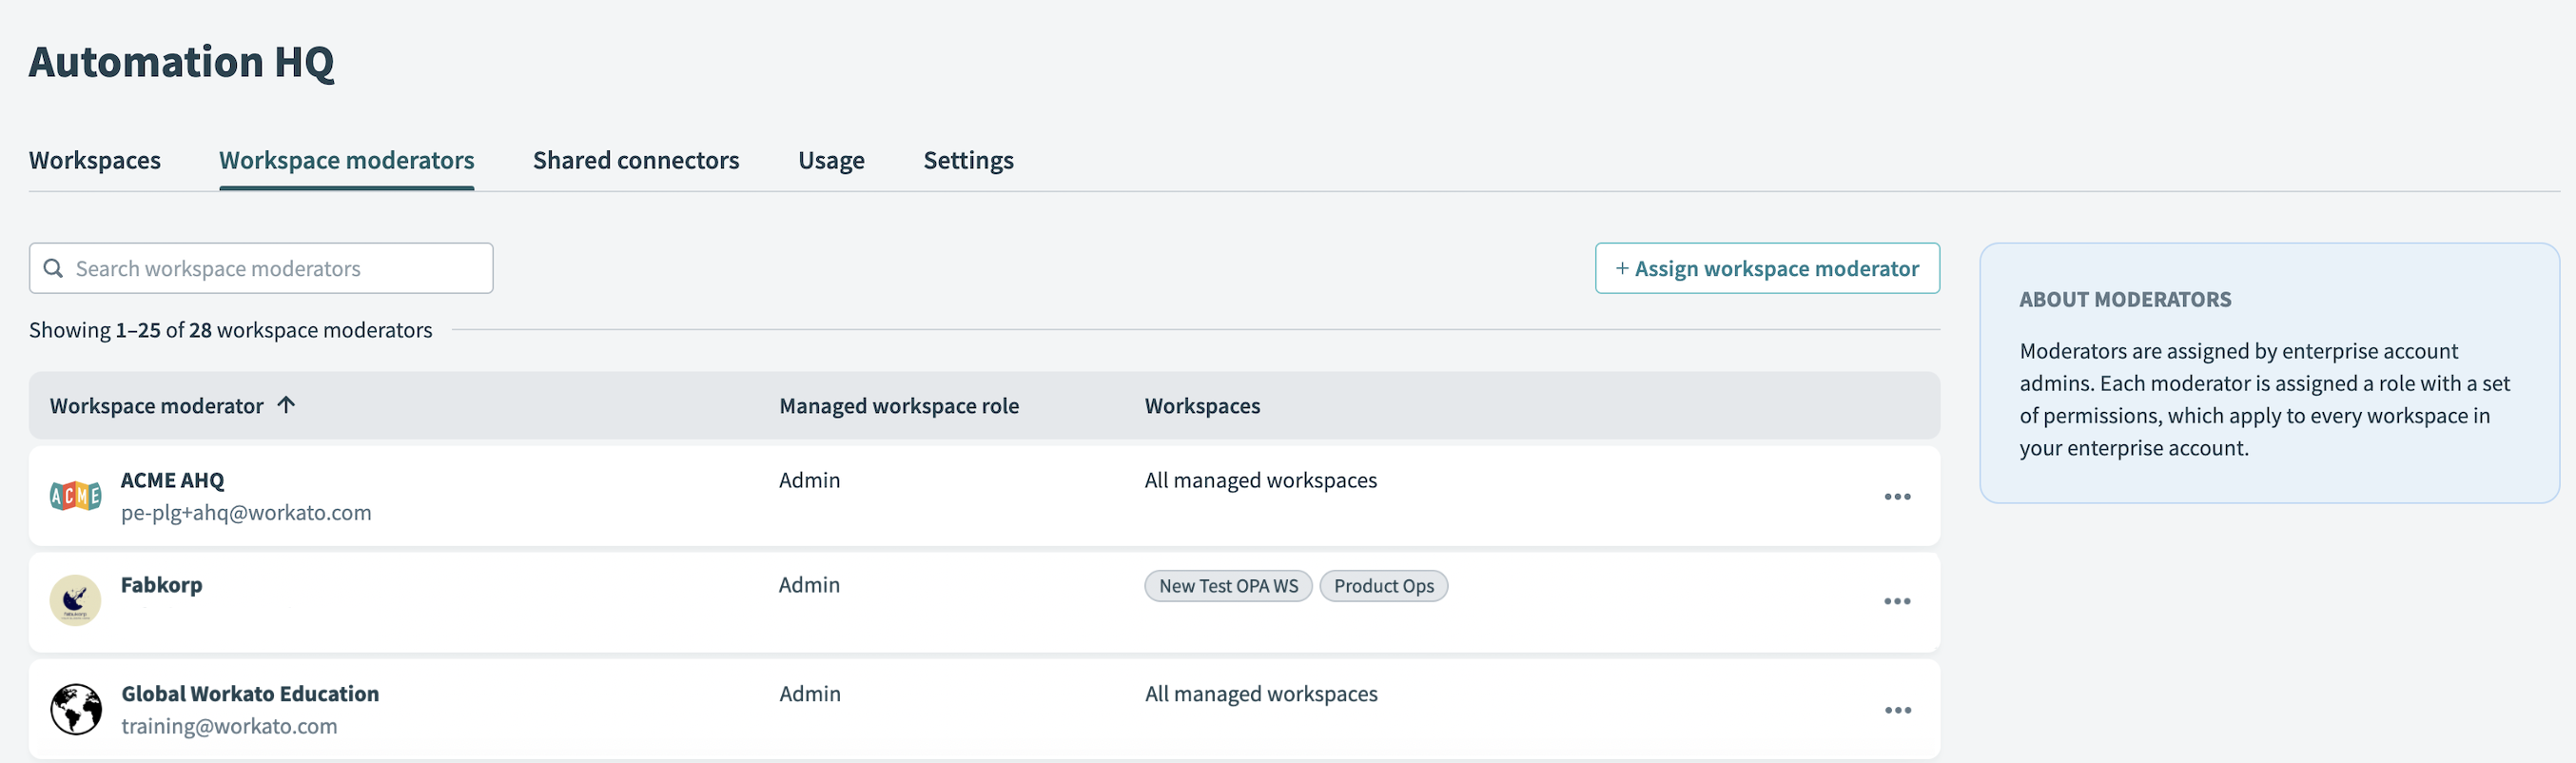This screenshot has height=763, width=2576.
Task: Click the sort arrow beside Workspace moderator
Action: [287, 405]
